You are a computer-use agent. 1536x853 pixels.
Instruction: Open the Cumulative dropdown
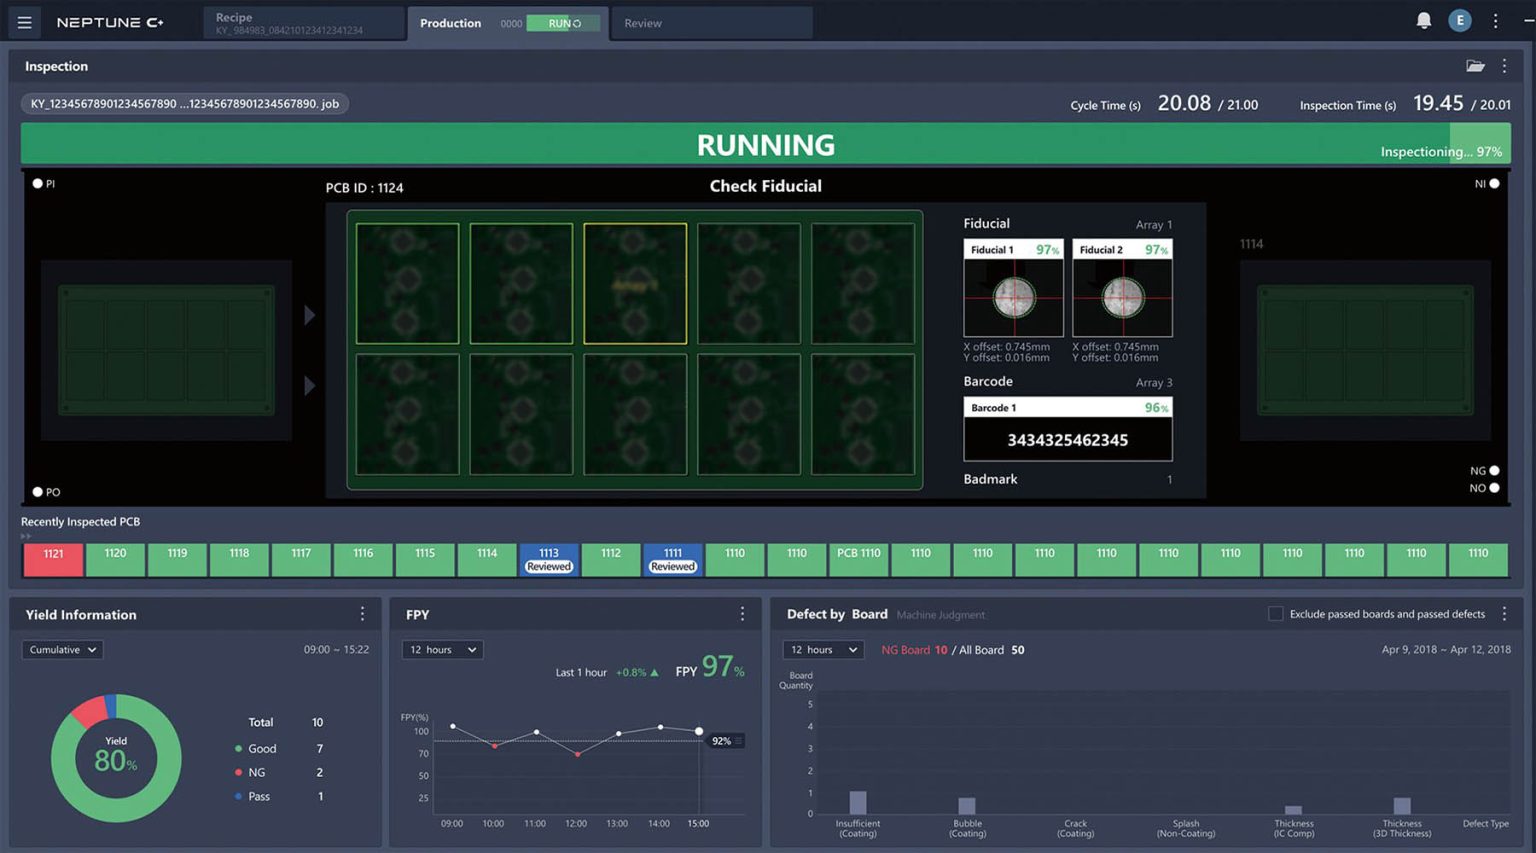(62, 650)
